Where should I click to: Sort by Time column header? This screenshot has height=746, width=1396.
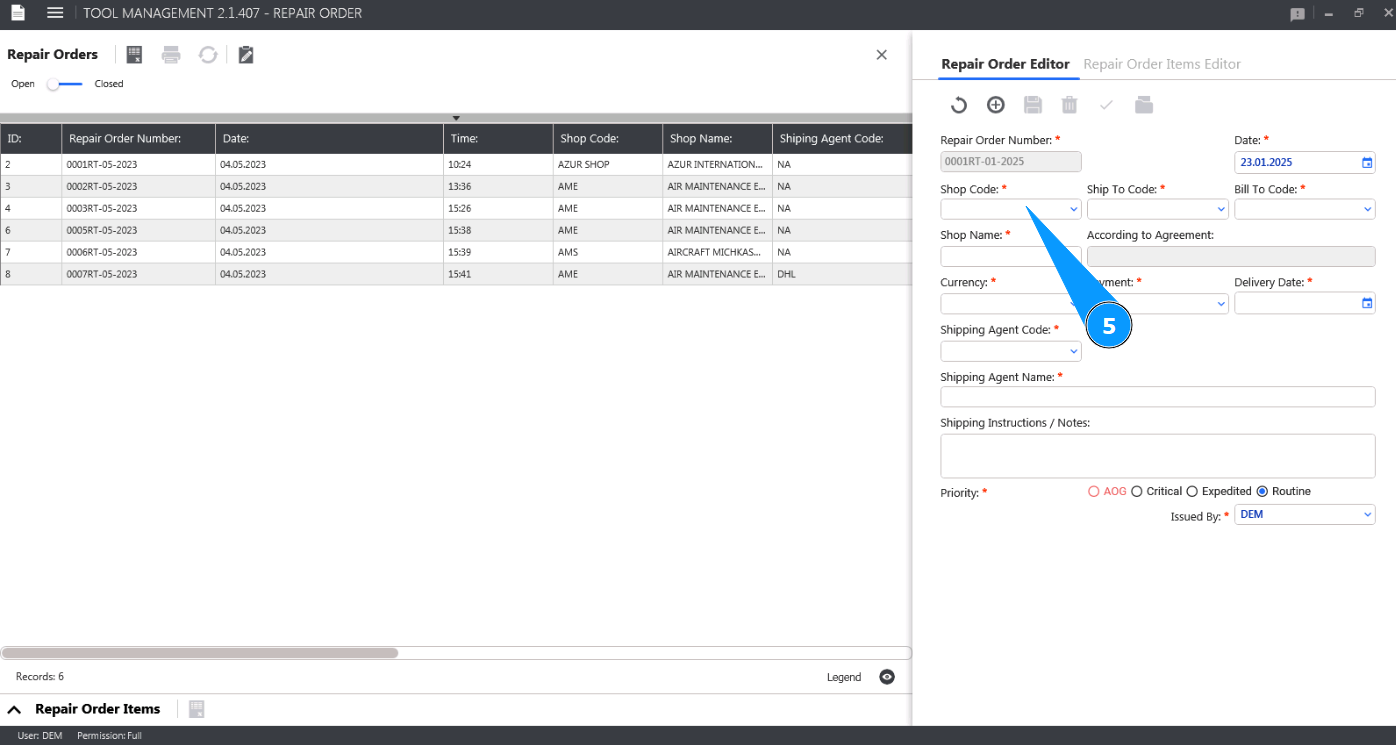coord(499,139)
